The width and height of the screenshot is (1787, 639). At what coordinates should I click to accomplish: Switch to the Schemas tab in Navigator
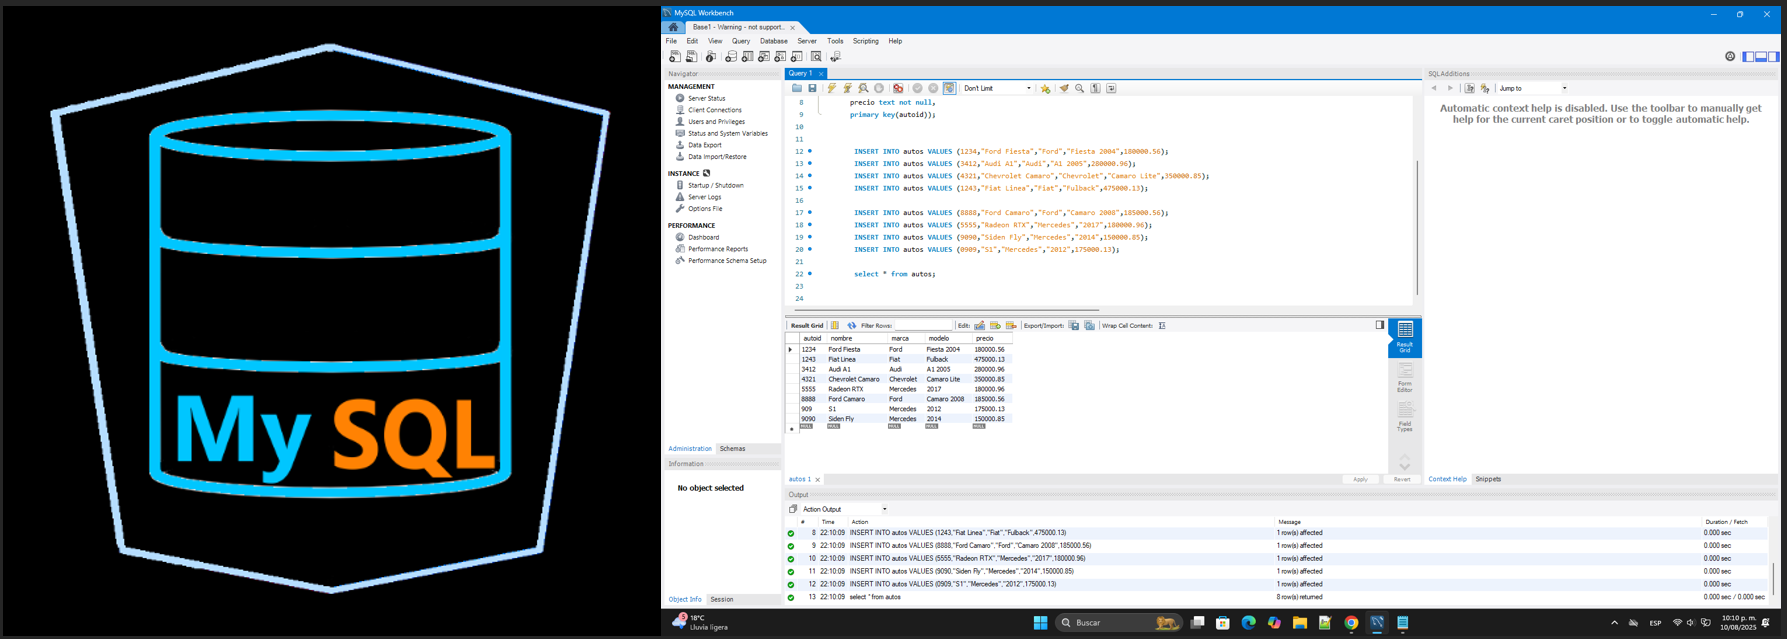733,449
